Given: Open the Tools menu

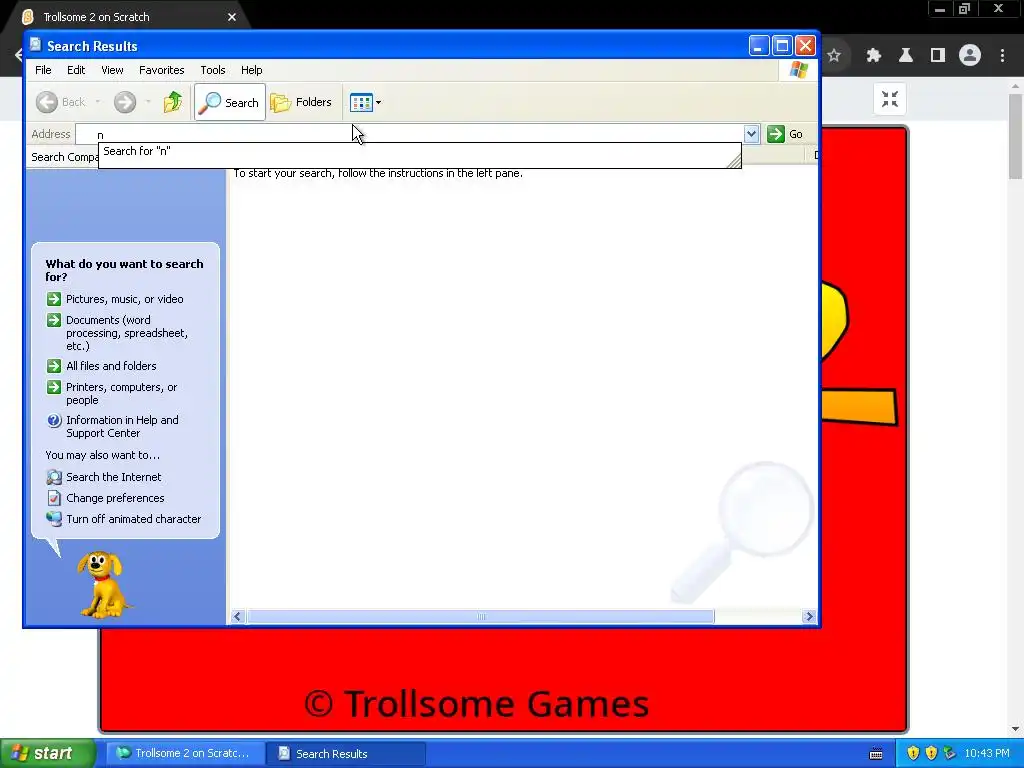Looking at the screenshot, I should point(213,70).
